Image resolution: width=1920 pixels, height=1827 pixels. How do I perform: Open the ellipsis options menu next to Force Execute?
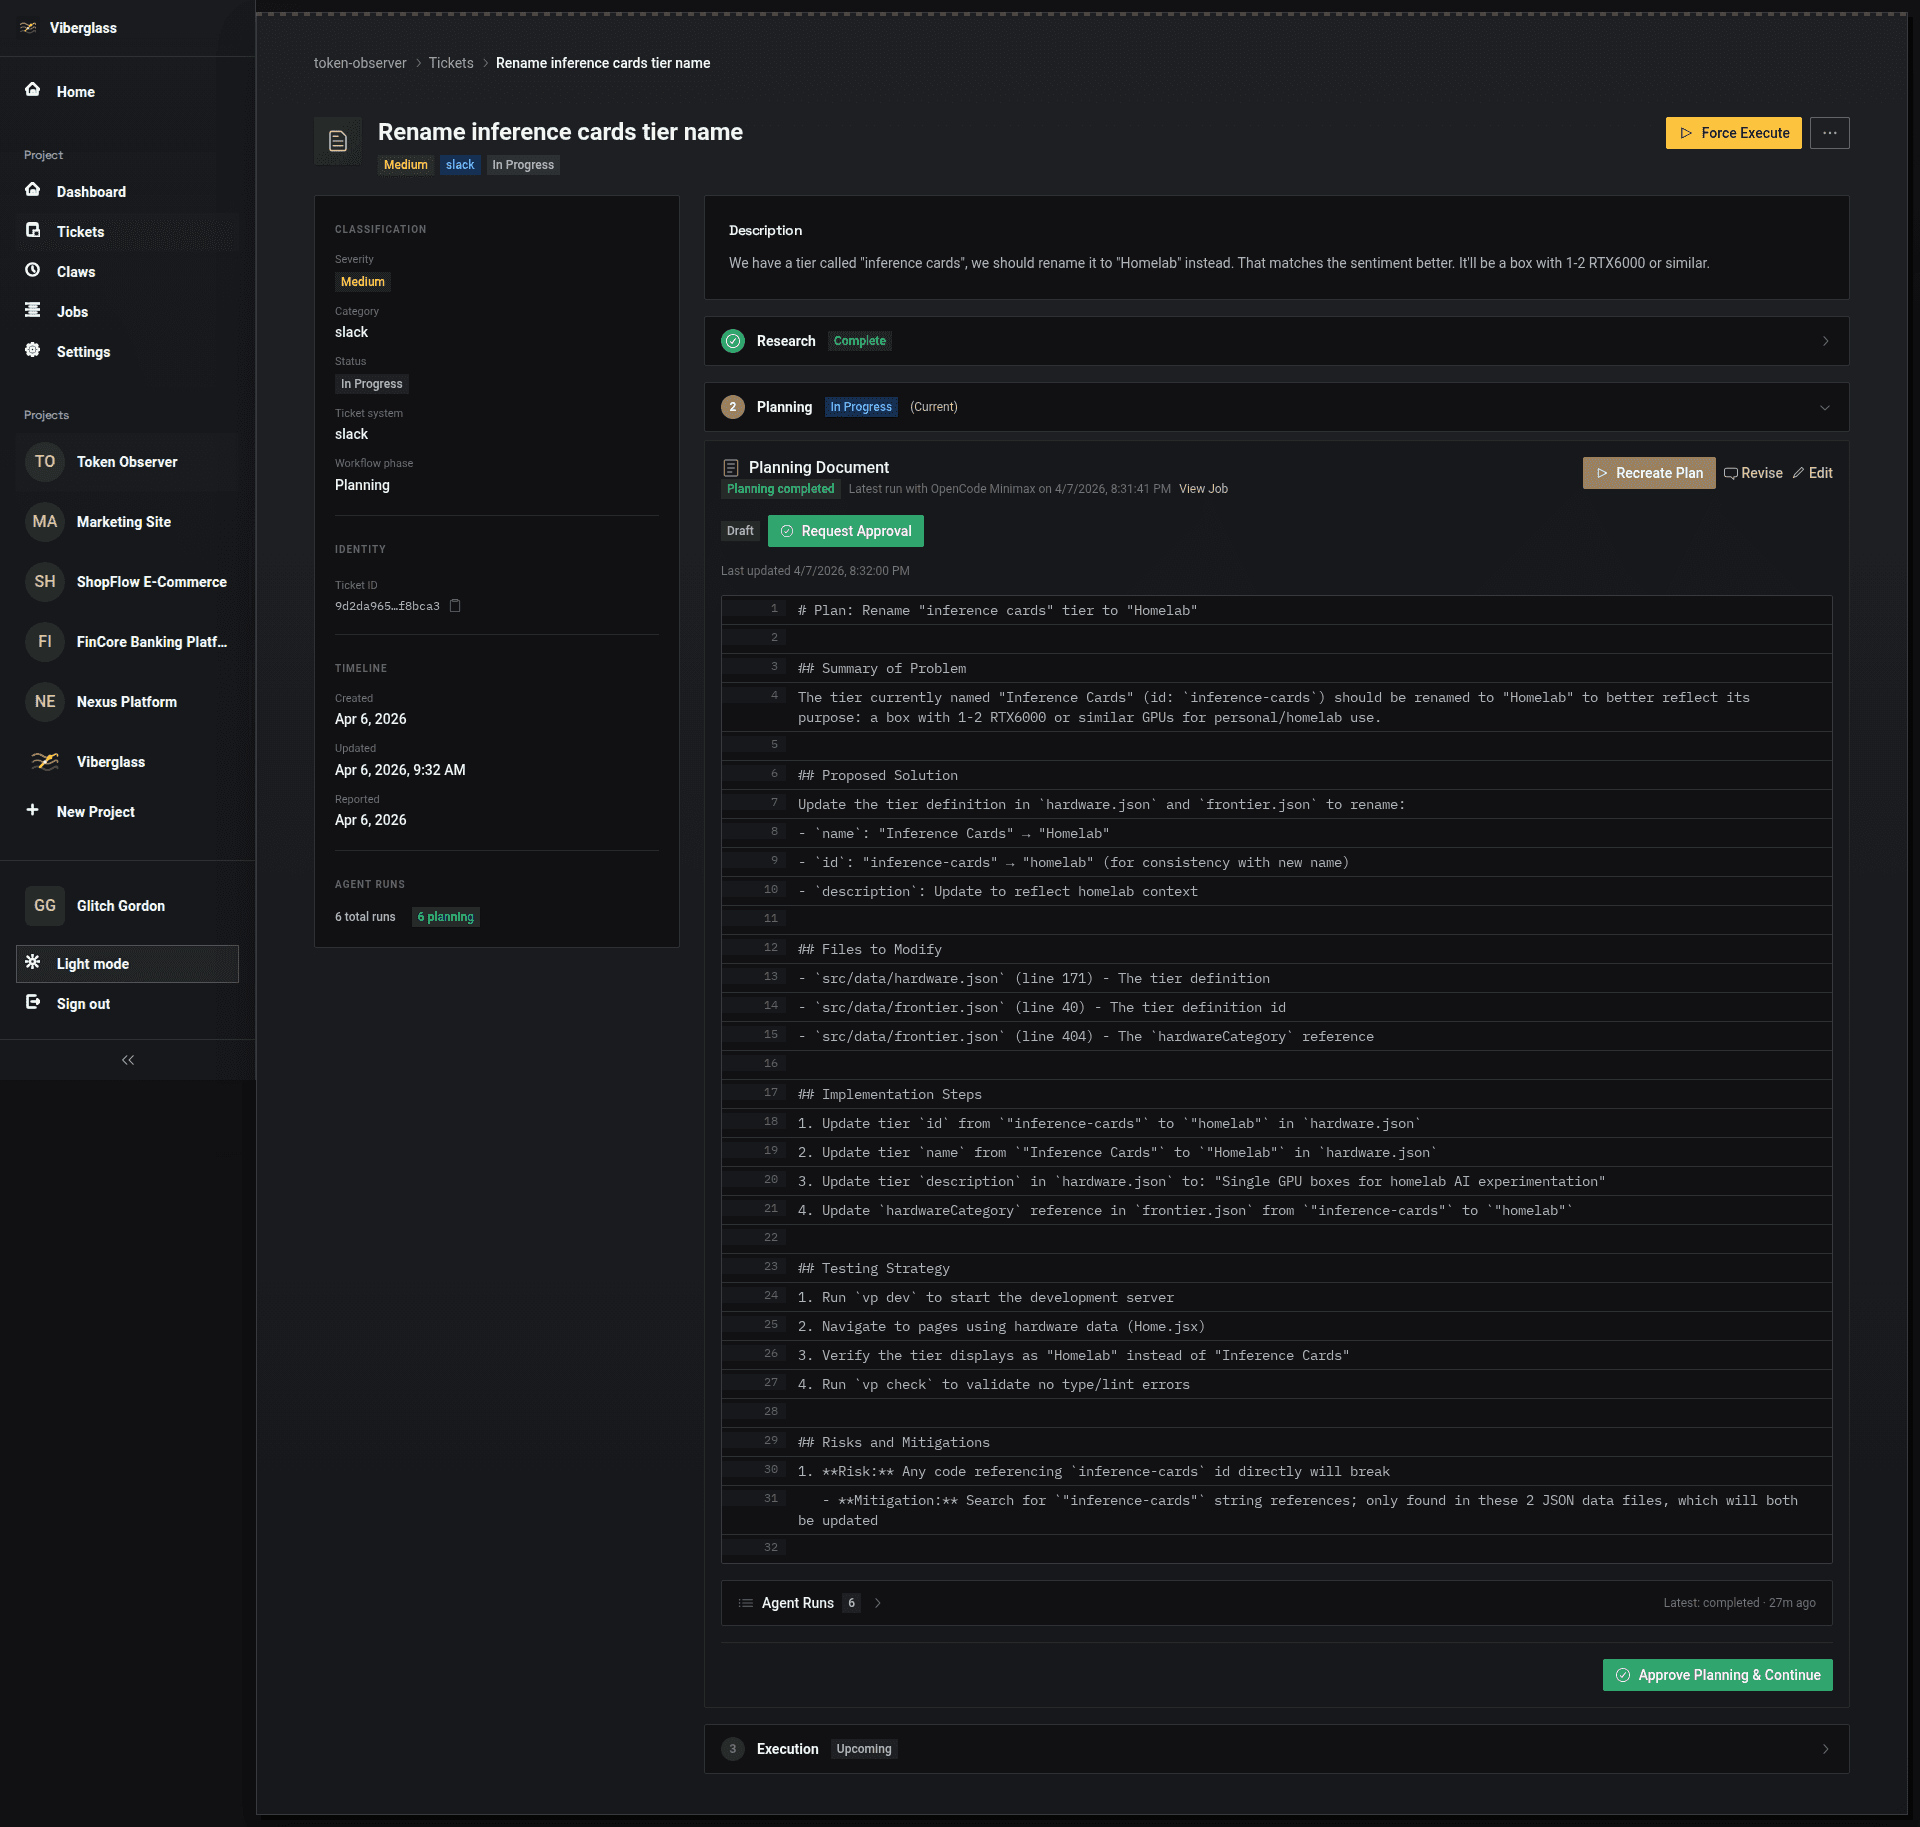coord(1830,132)
